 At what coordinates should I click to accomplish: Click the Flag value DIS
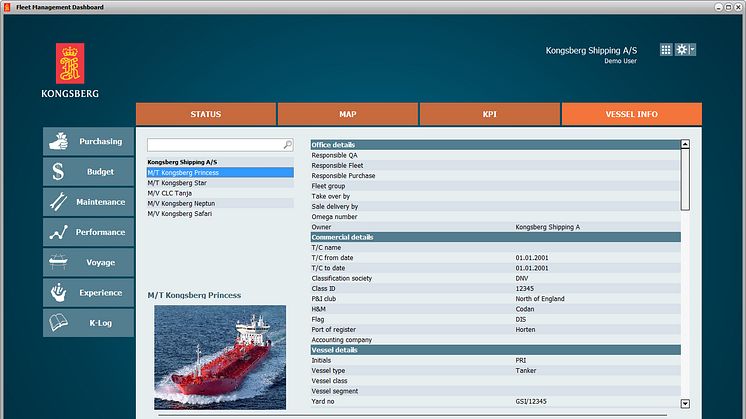(521, 319)
